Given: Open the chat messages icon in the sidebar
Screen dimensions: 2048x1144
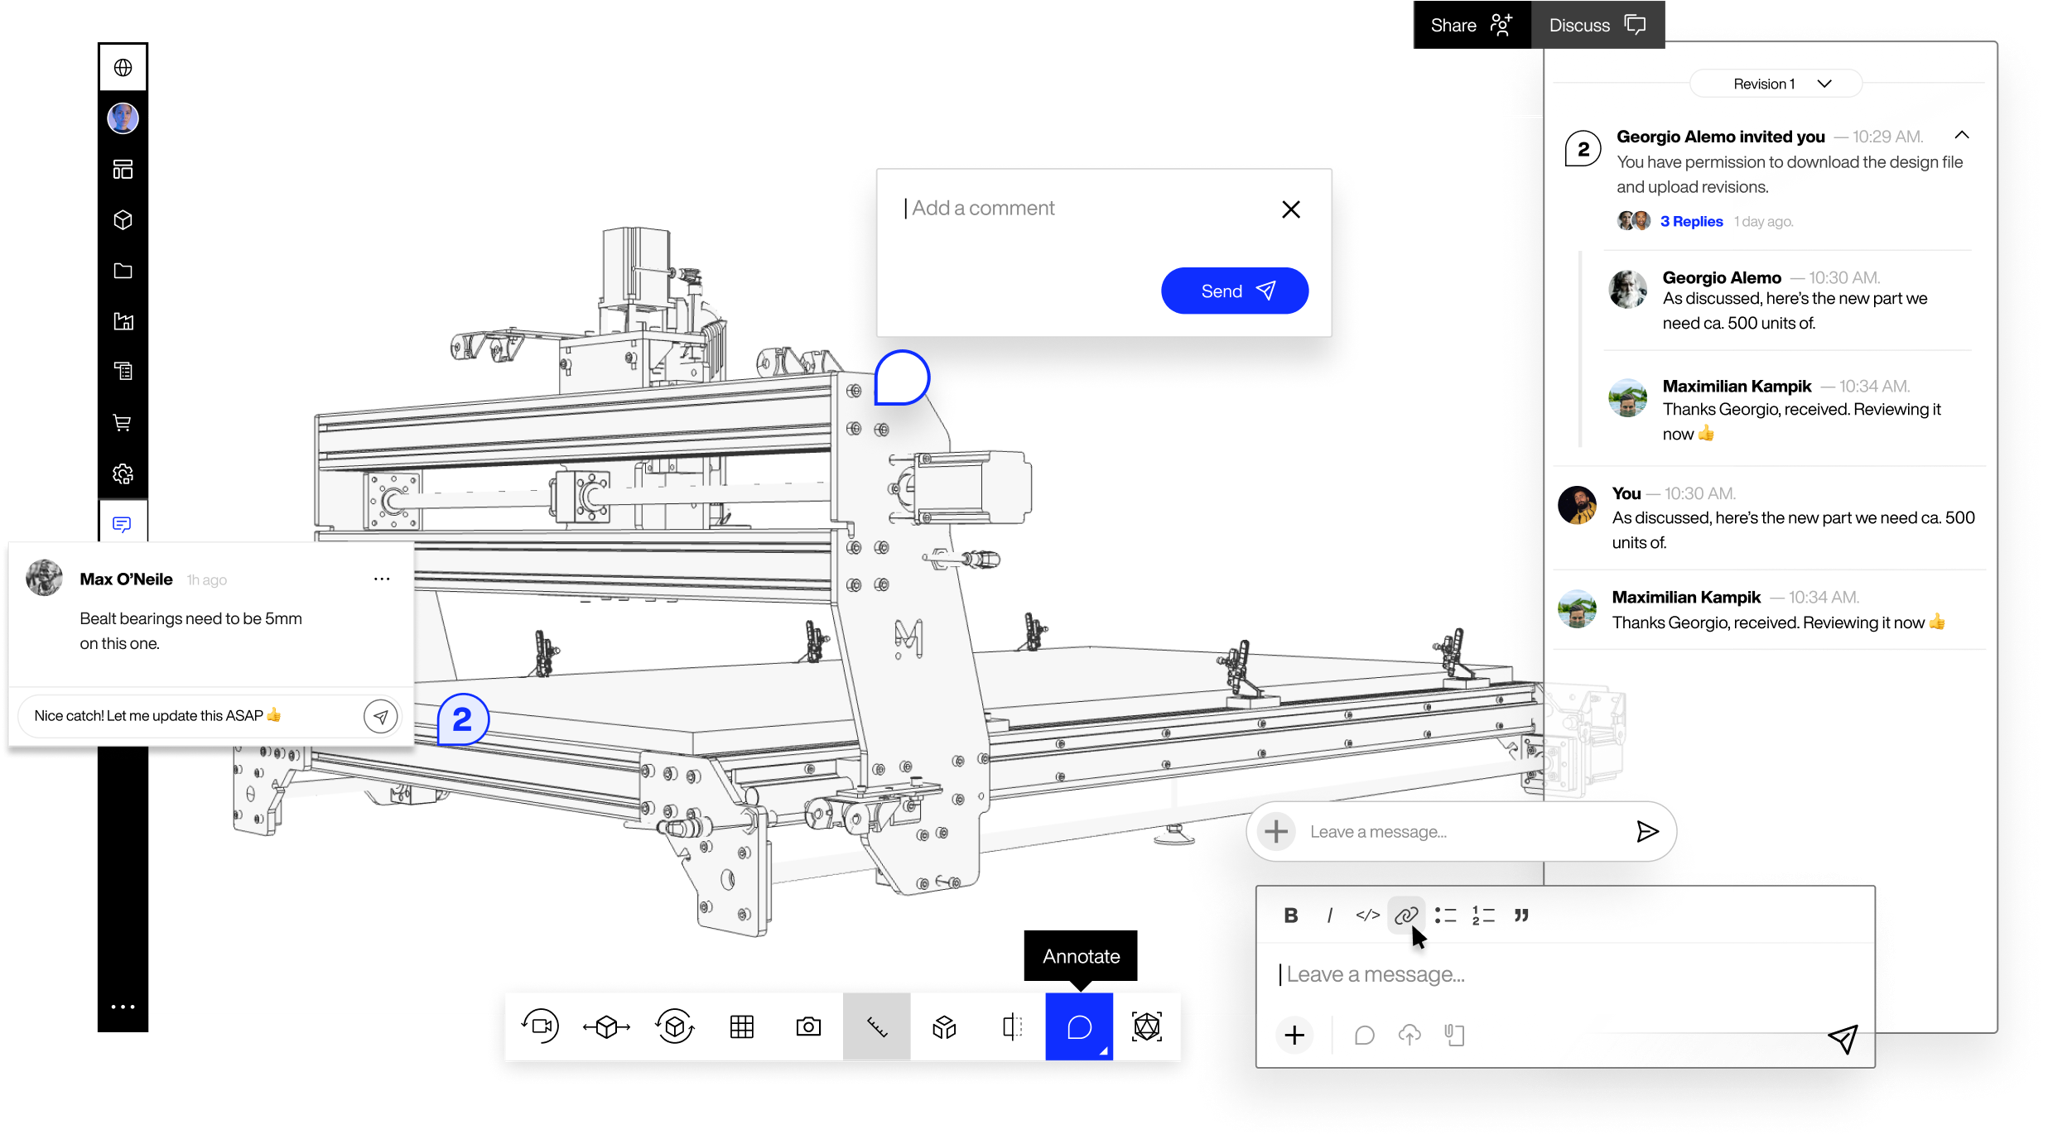Looking at the screenshot, I should [123, 524].
